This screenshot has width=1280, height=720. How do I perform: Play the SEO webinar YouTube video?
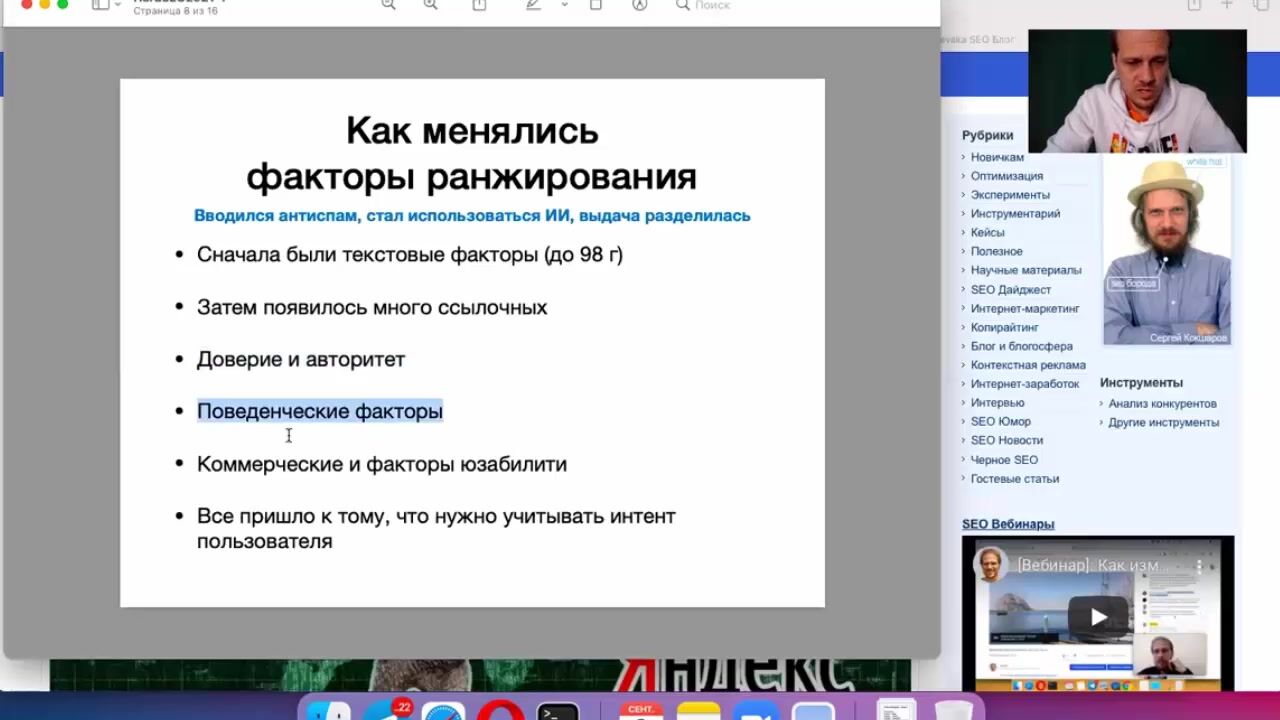[x=1098, y=617]
